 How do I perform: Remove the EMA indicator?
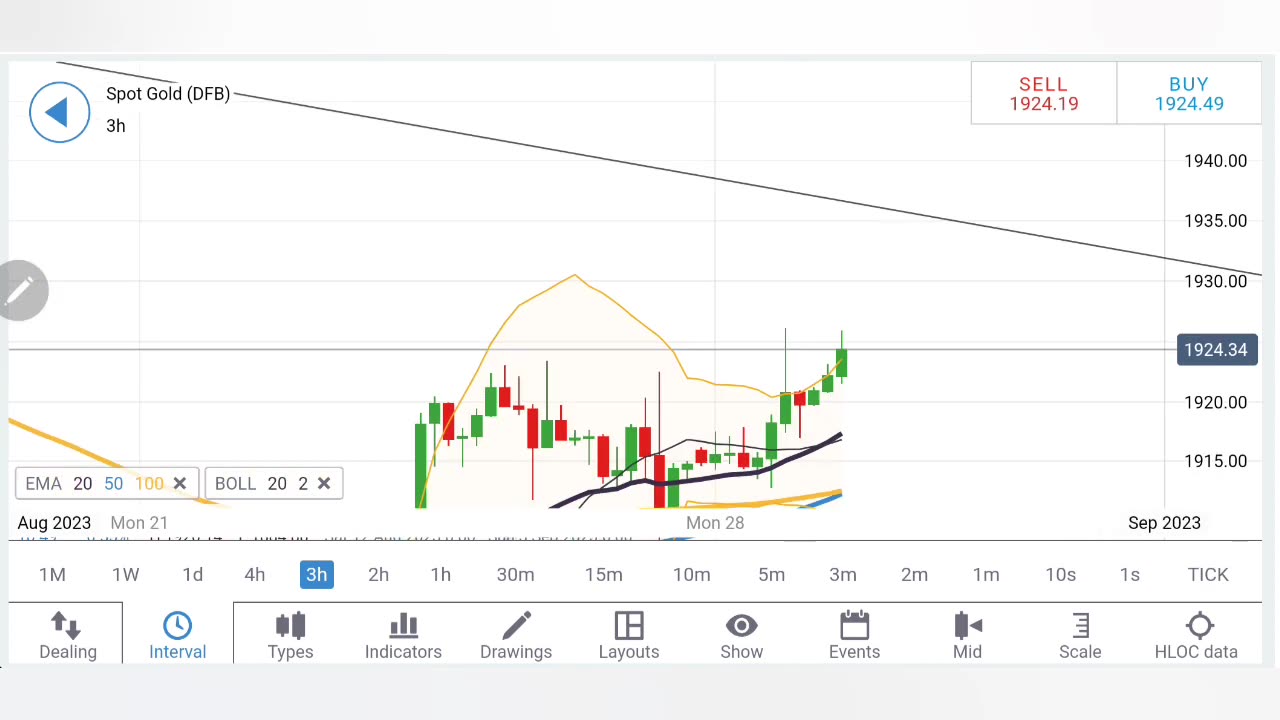coord(180,484)
